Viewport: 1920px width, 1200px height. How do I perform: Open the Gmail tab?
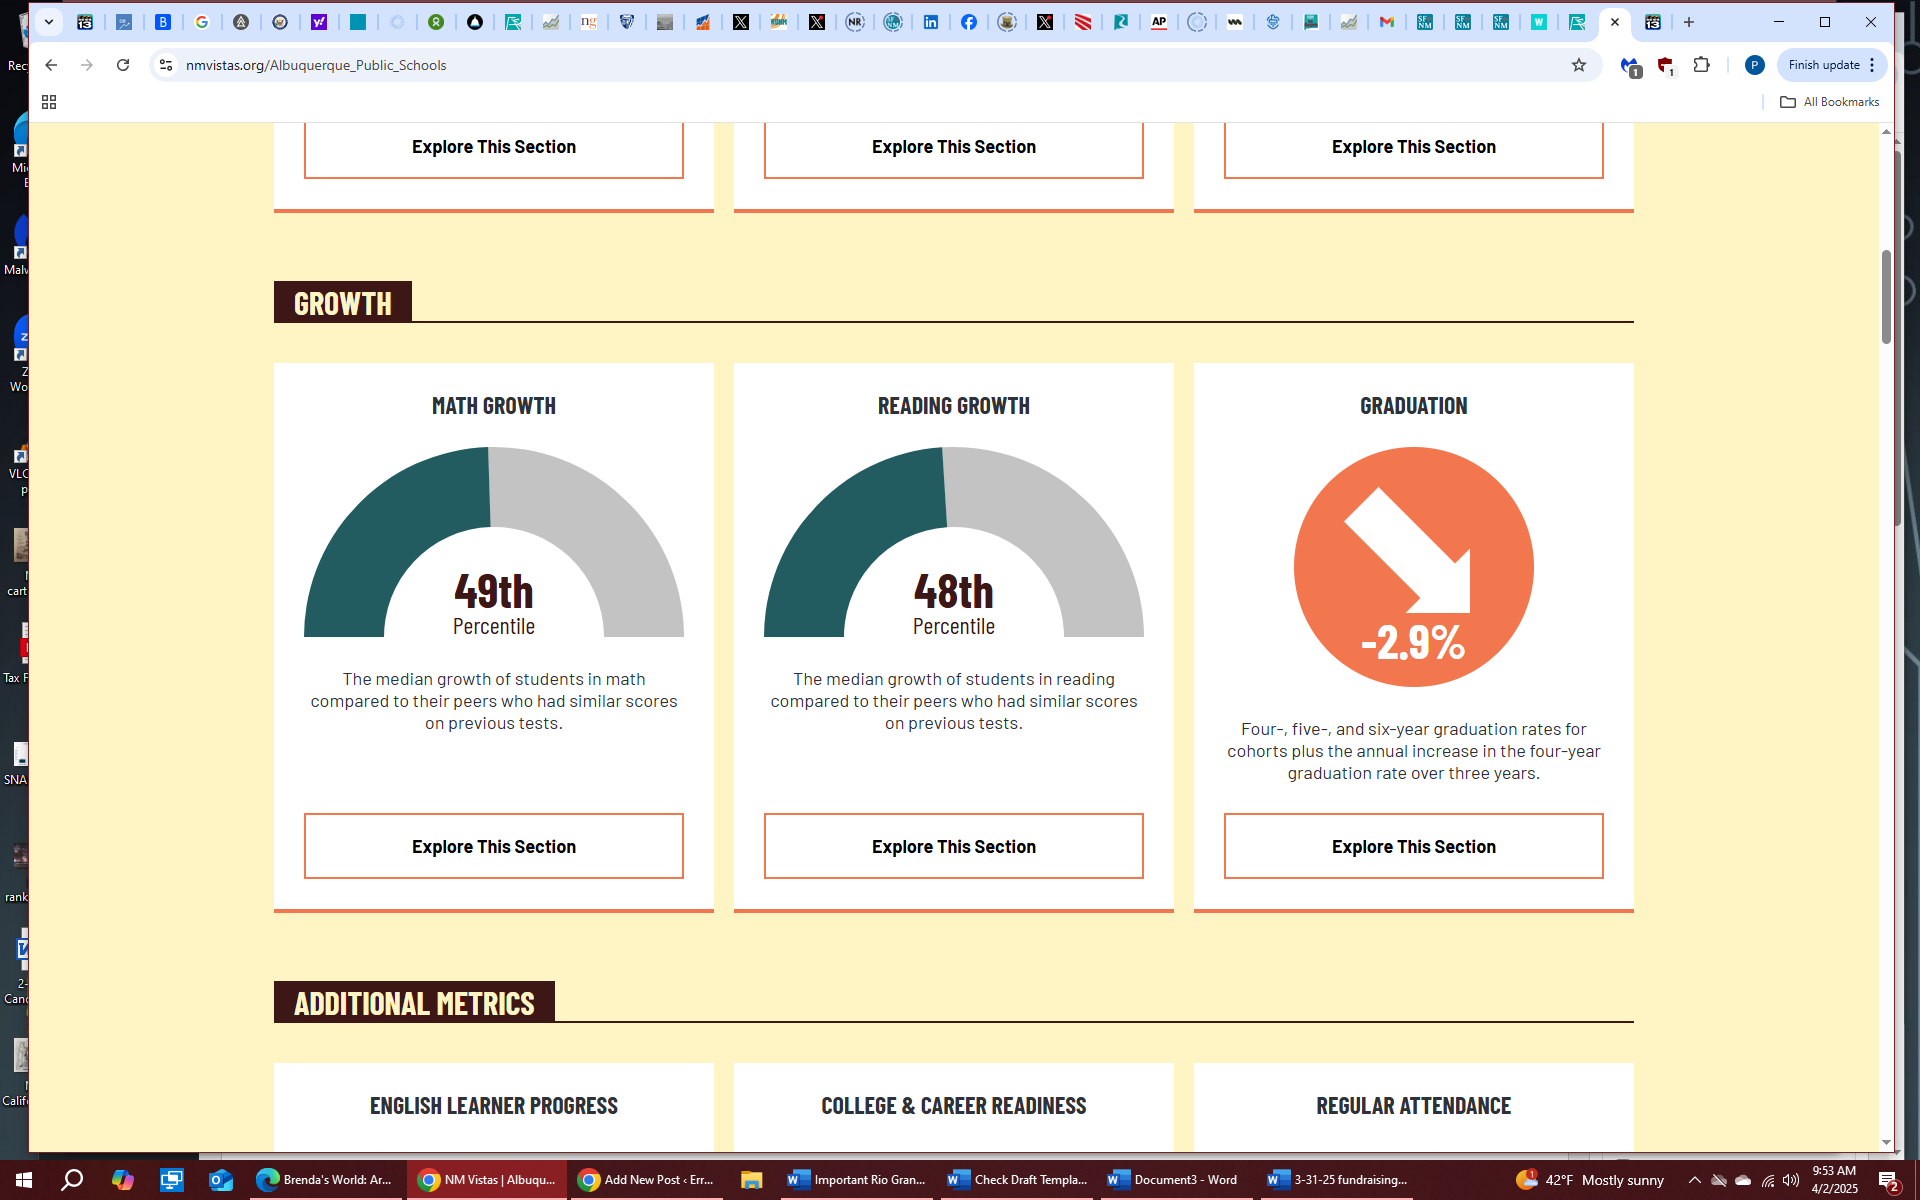click(x=1386, y=22)
